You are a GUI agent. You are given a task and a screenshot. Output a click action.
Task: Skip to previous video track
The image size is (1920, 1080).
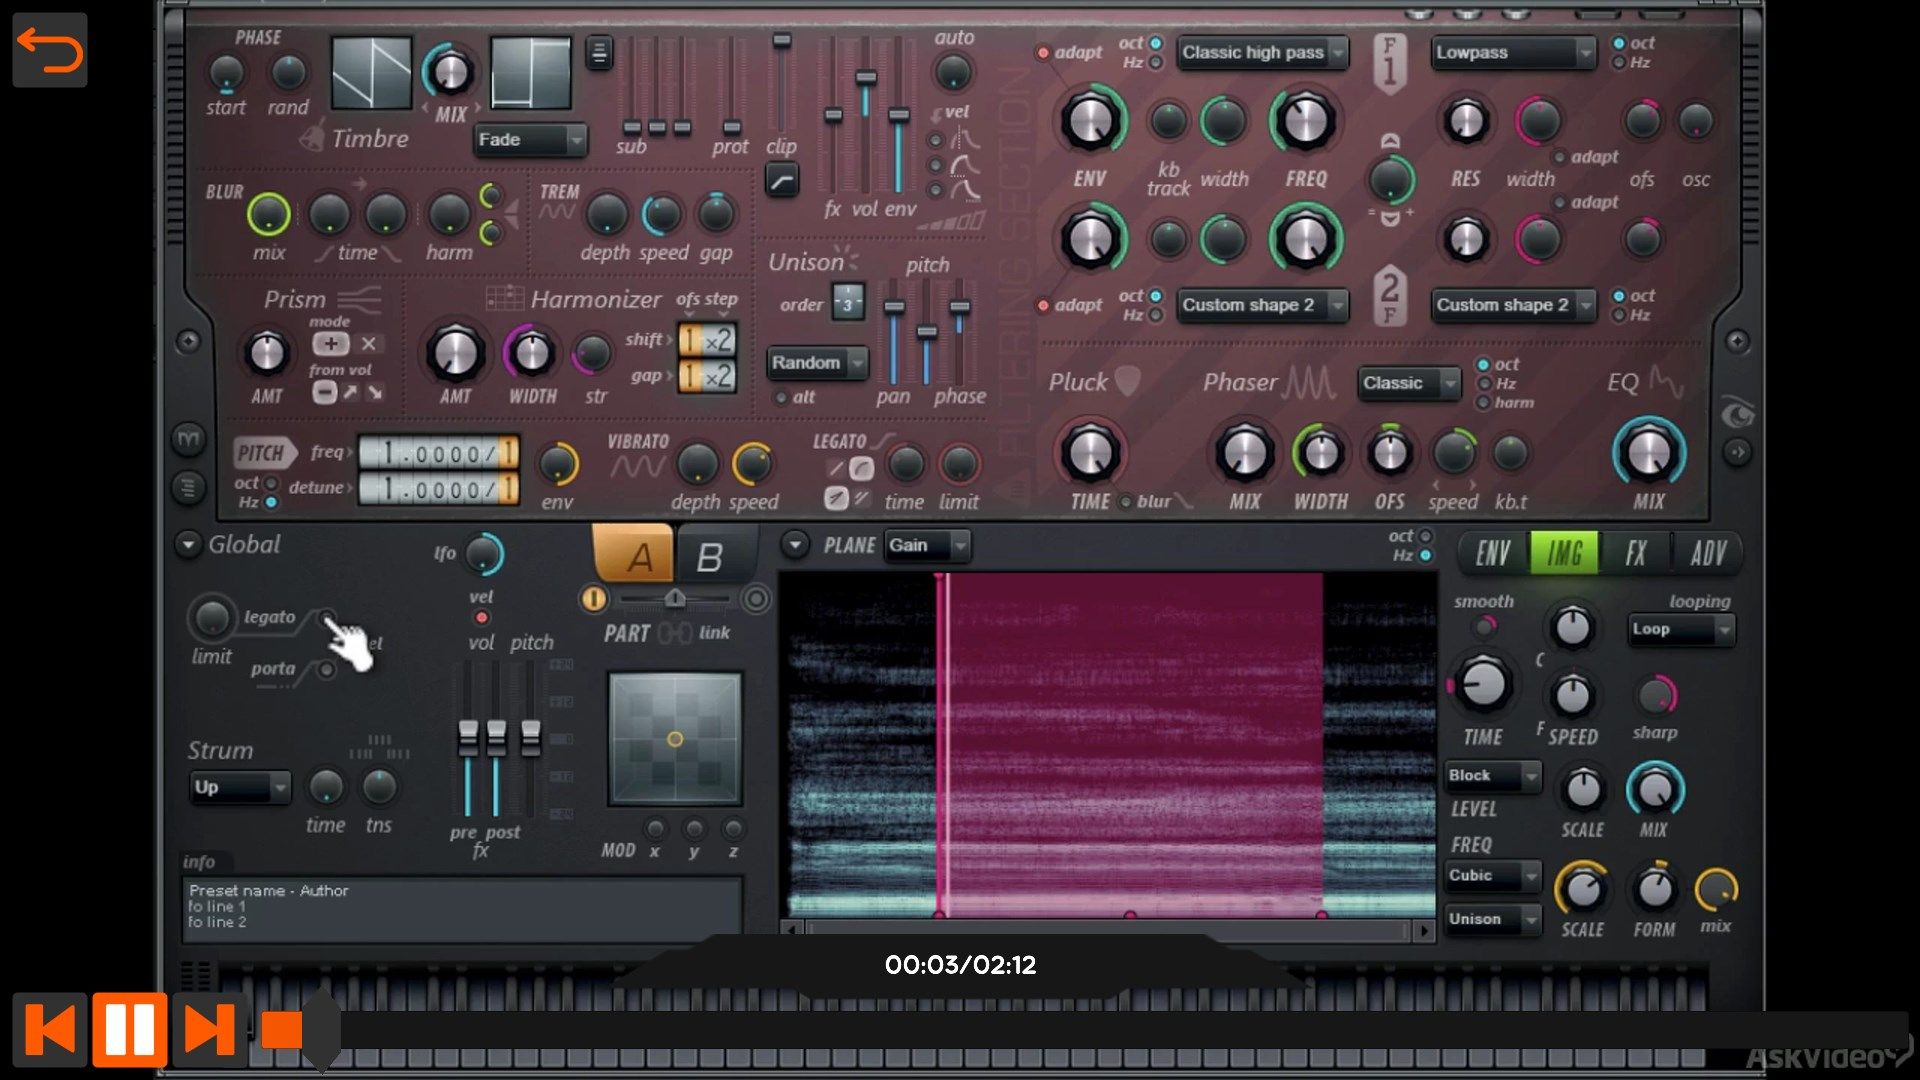tap(50, 1029)
